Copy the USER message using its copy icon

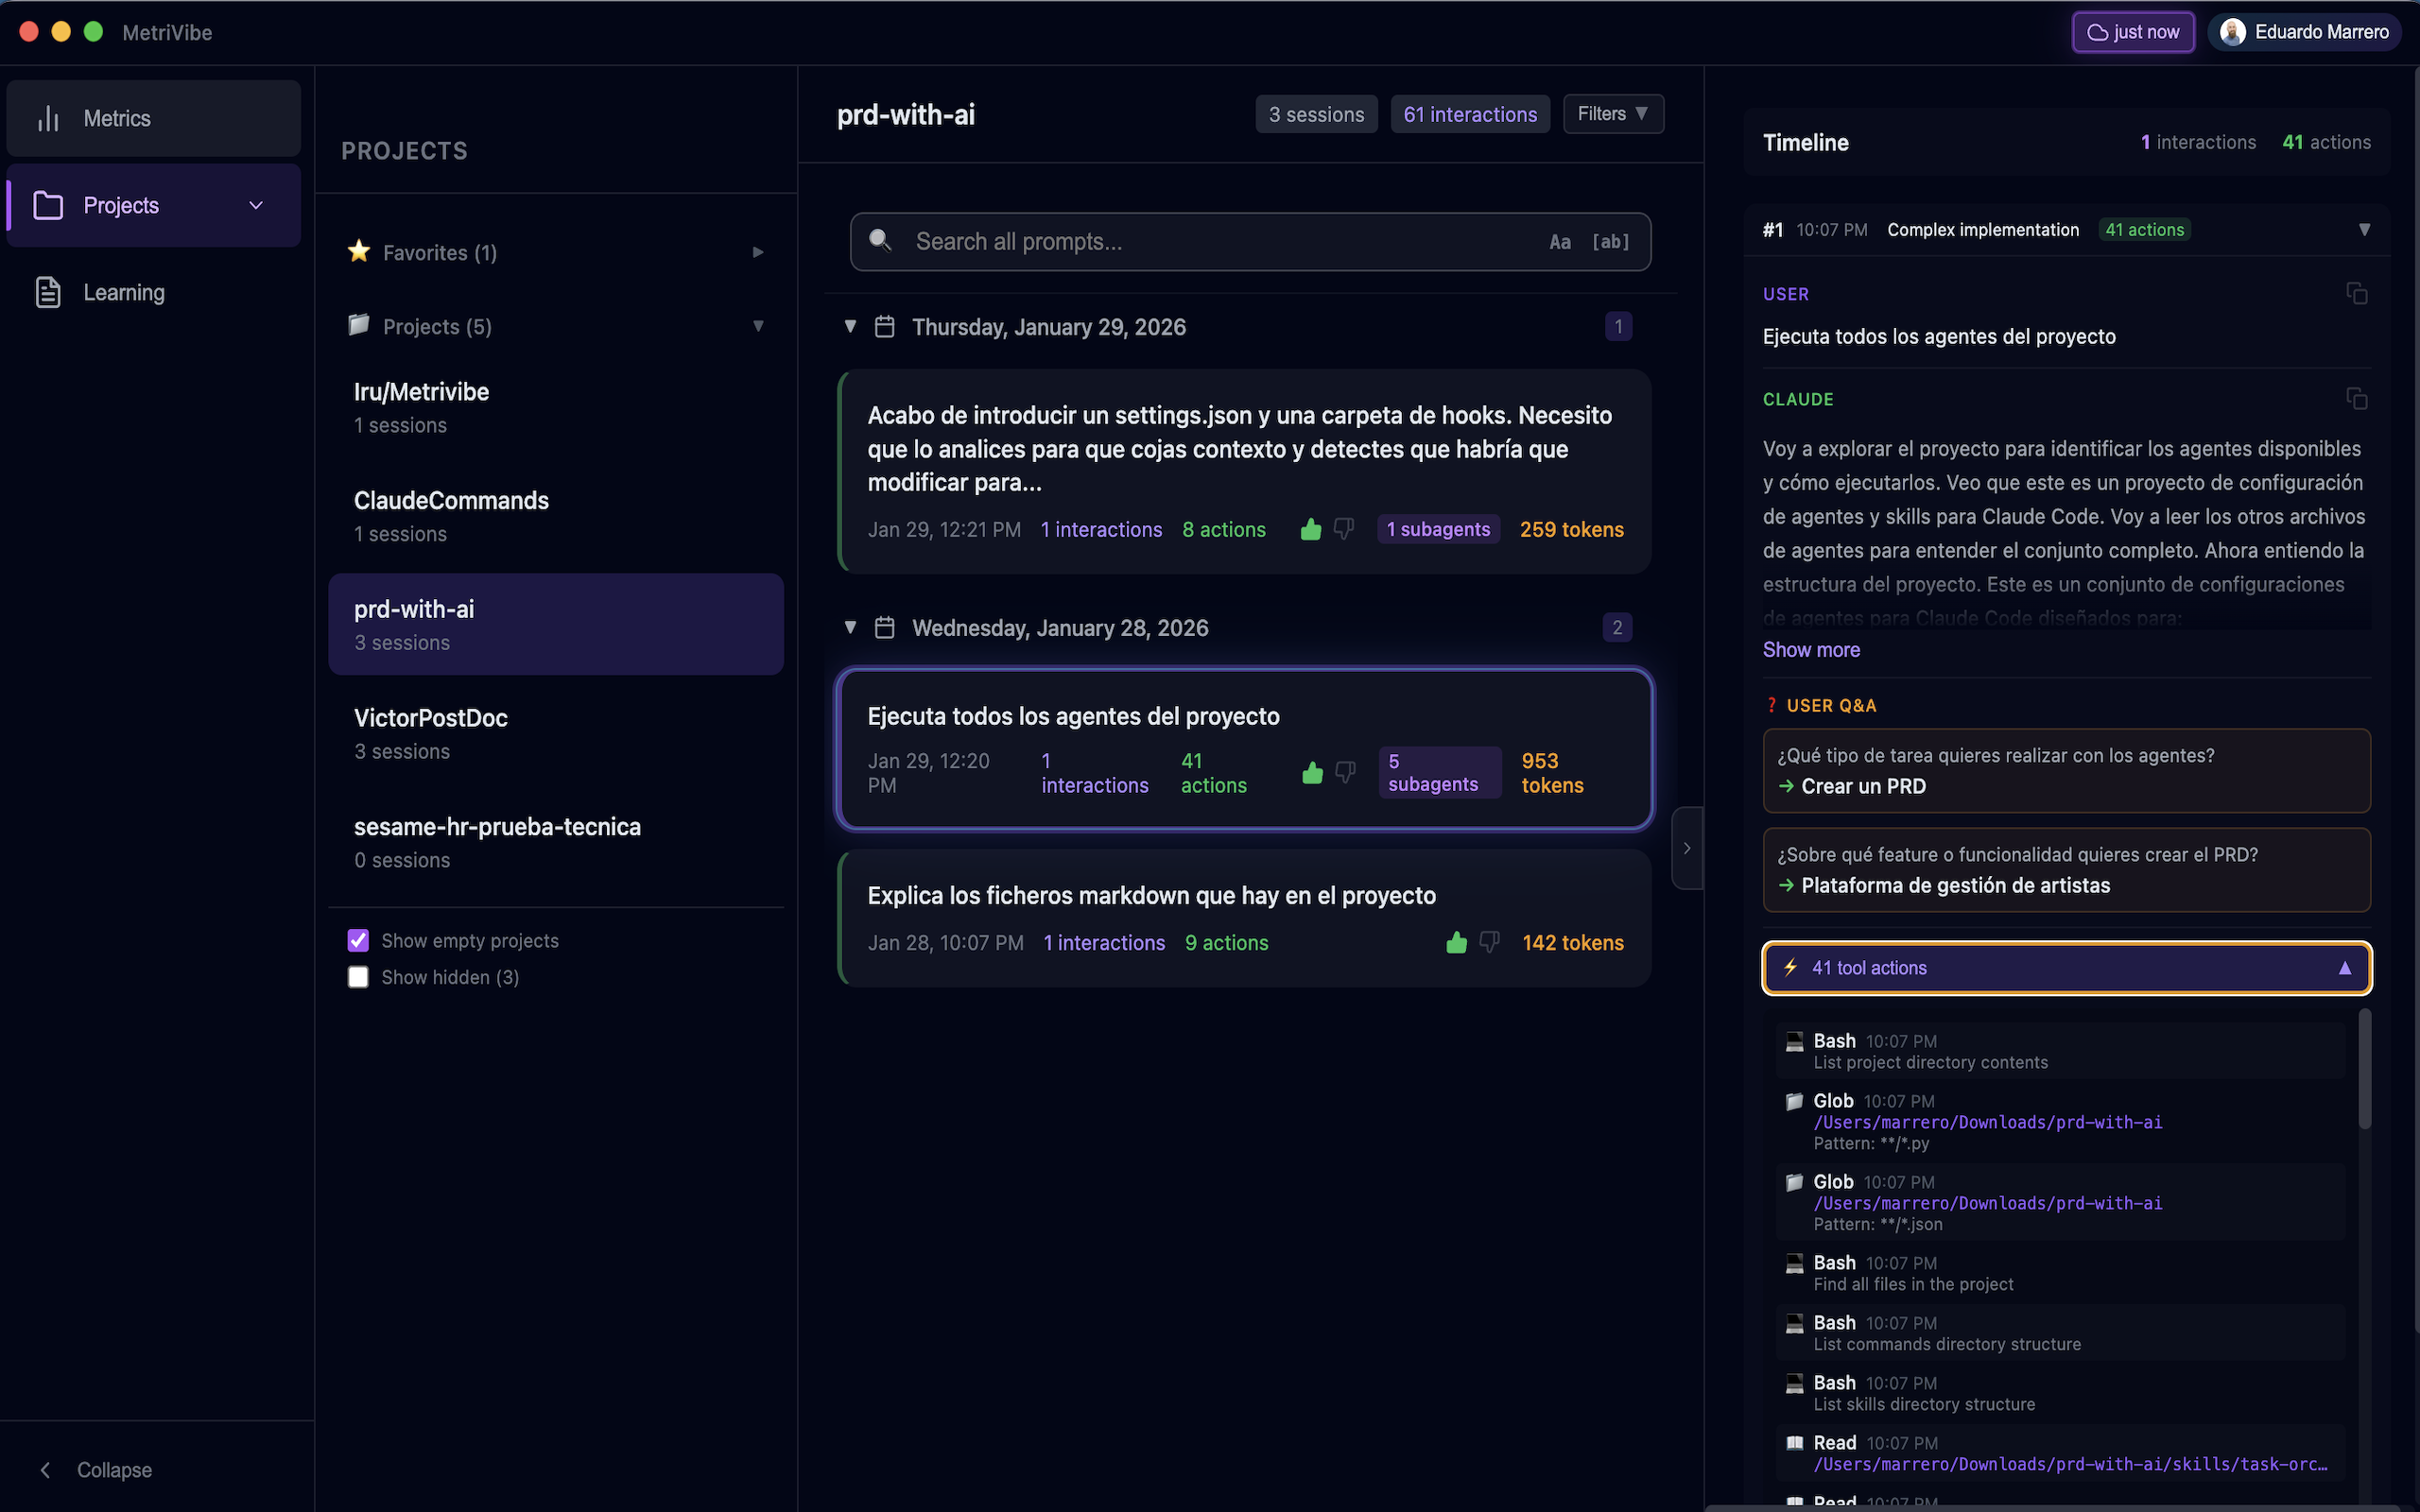click(x=2358, y=293)
